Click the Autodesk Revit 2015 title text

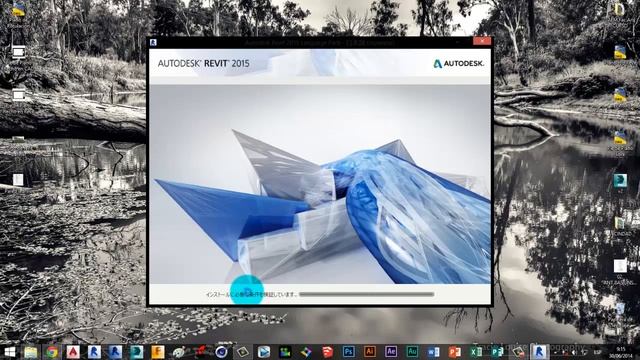click(203, 63)
